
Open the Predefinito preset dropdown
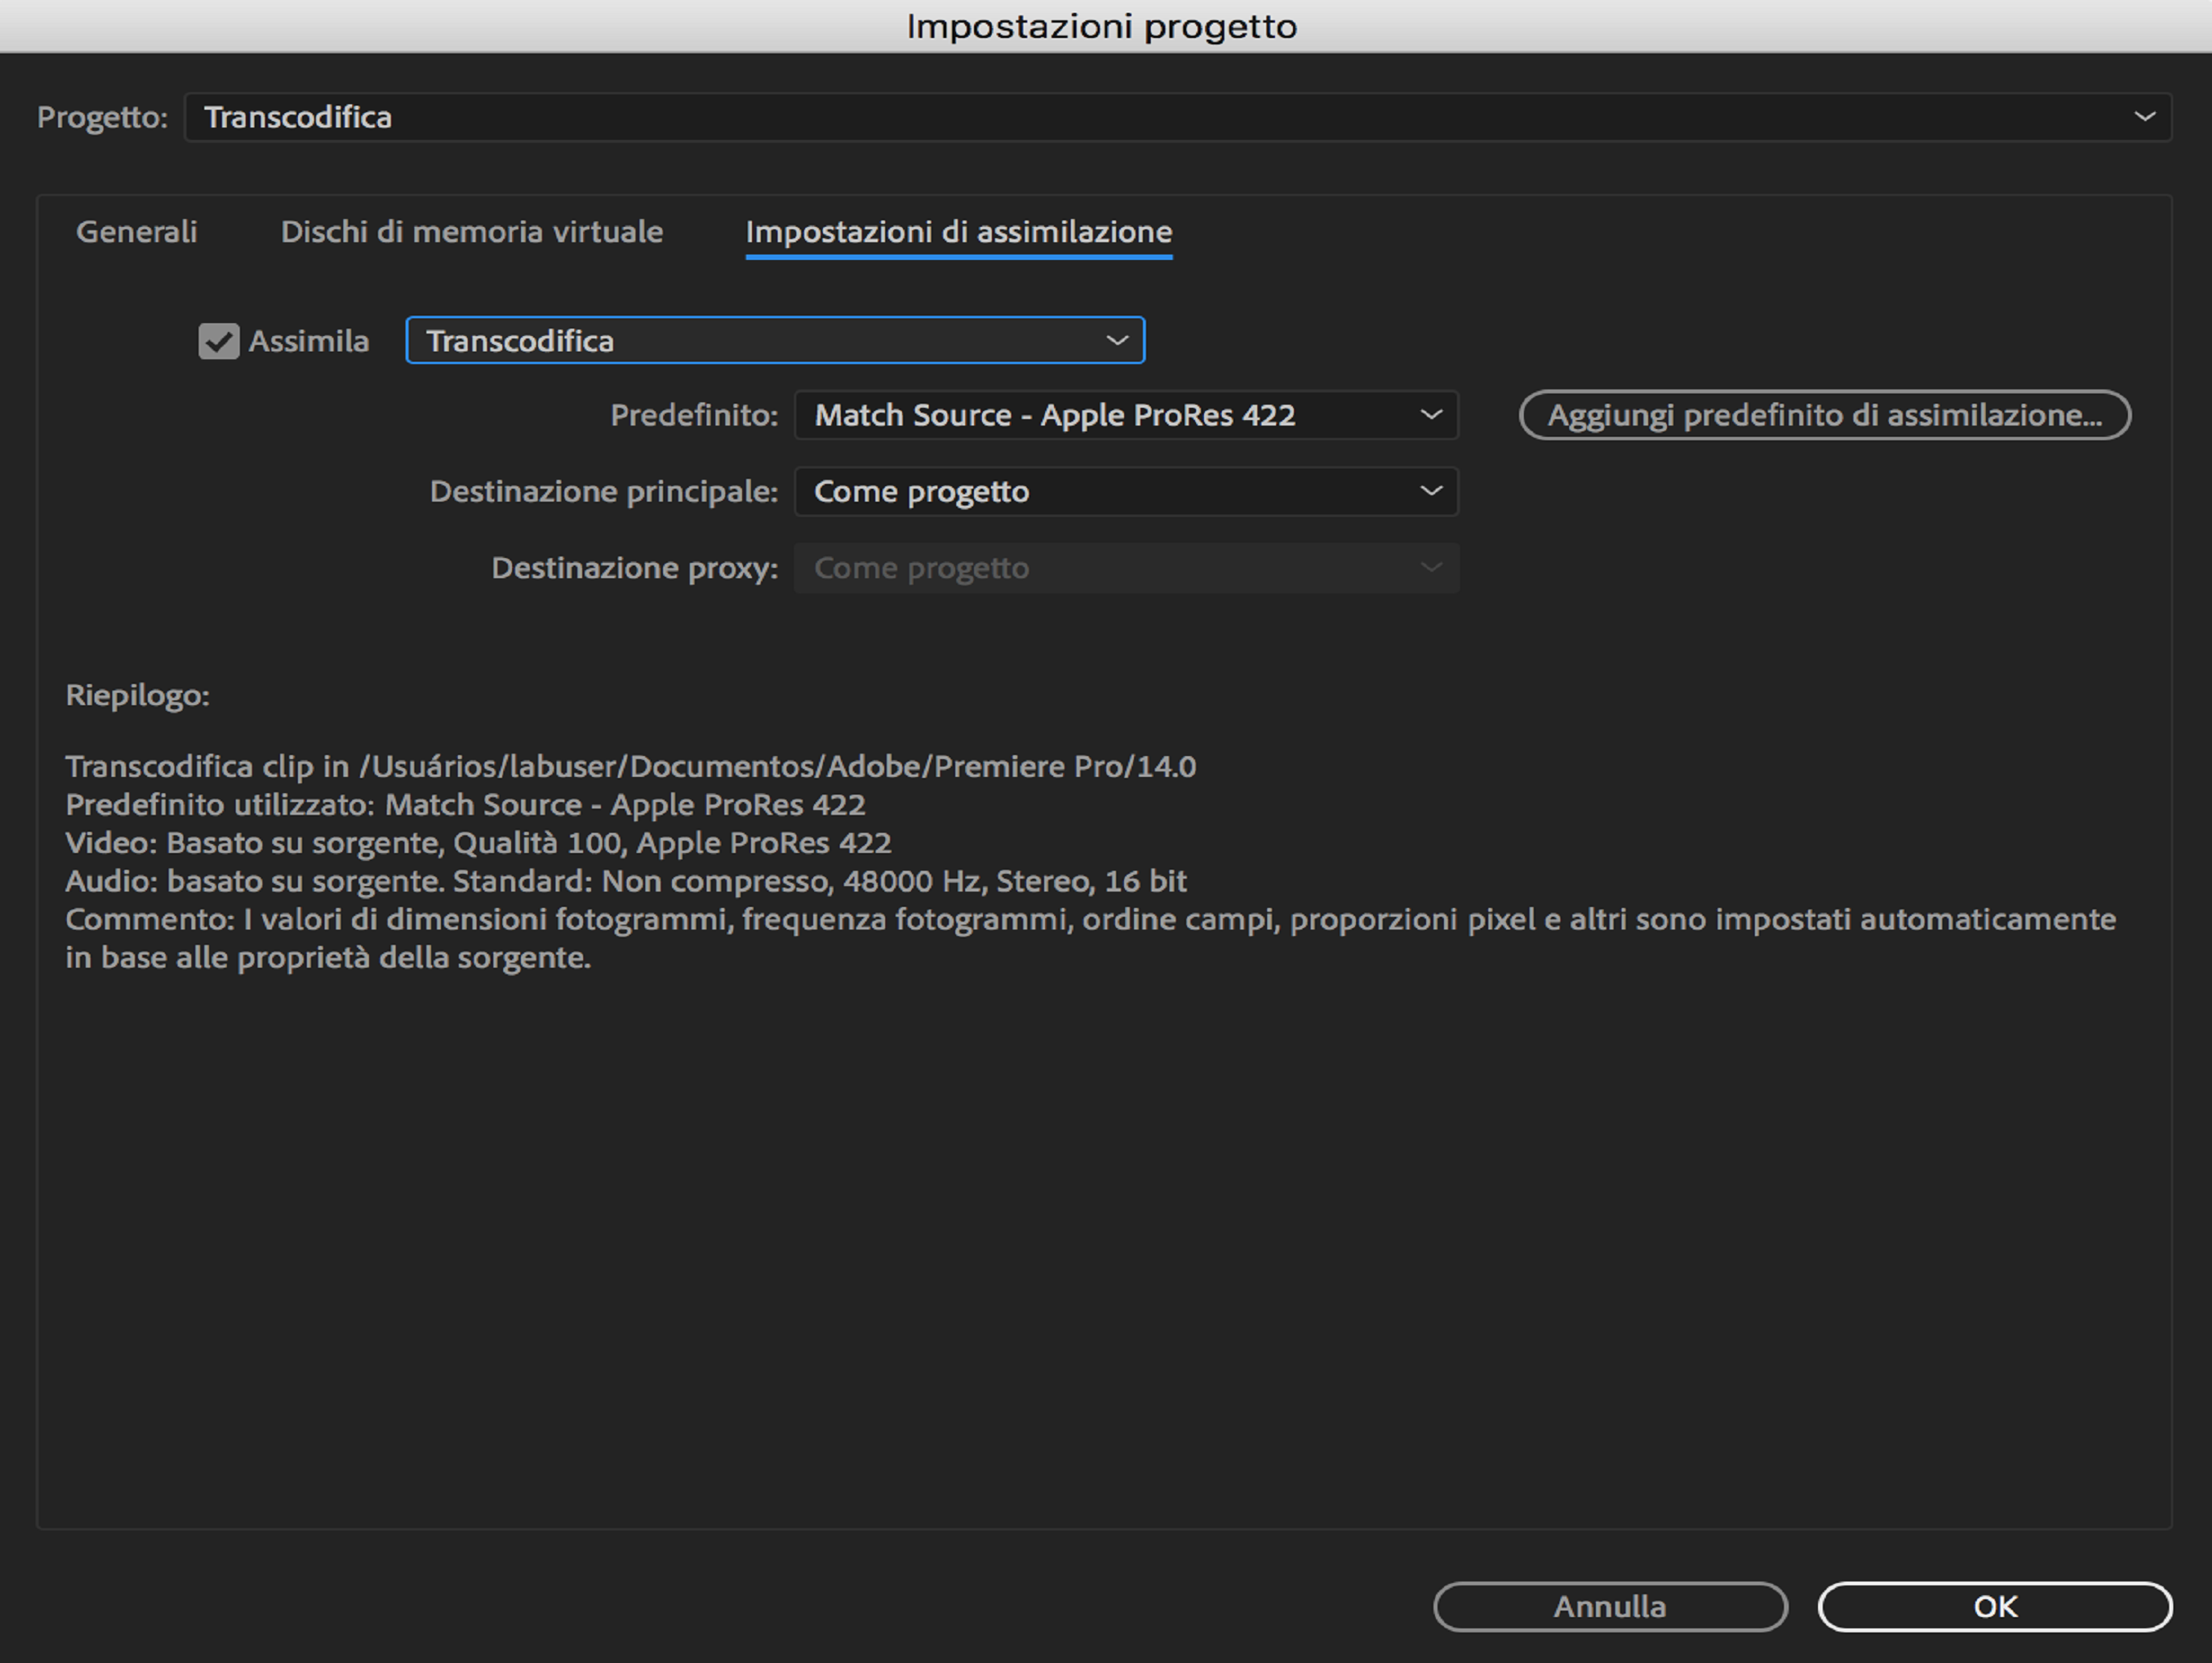click(1110, 415)
